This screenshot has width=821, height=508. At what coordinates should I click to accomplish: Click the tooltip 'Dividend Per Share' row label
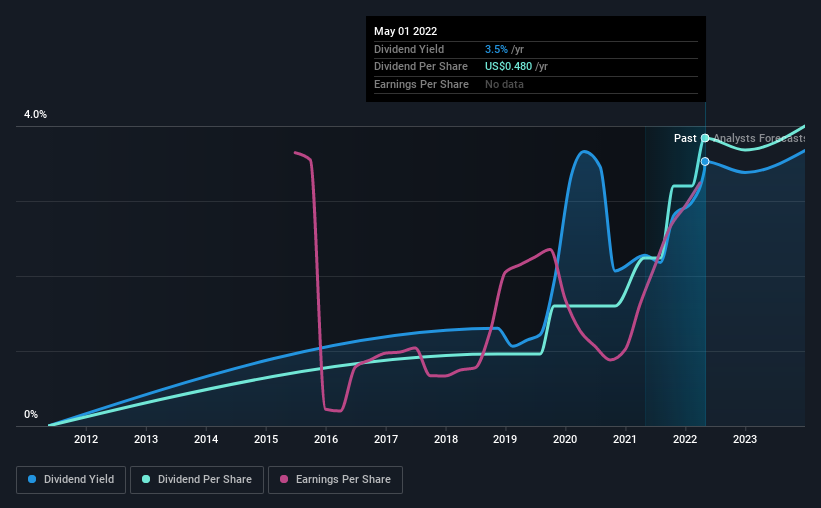420,67
